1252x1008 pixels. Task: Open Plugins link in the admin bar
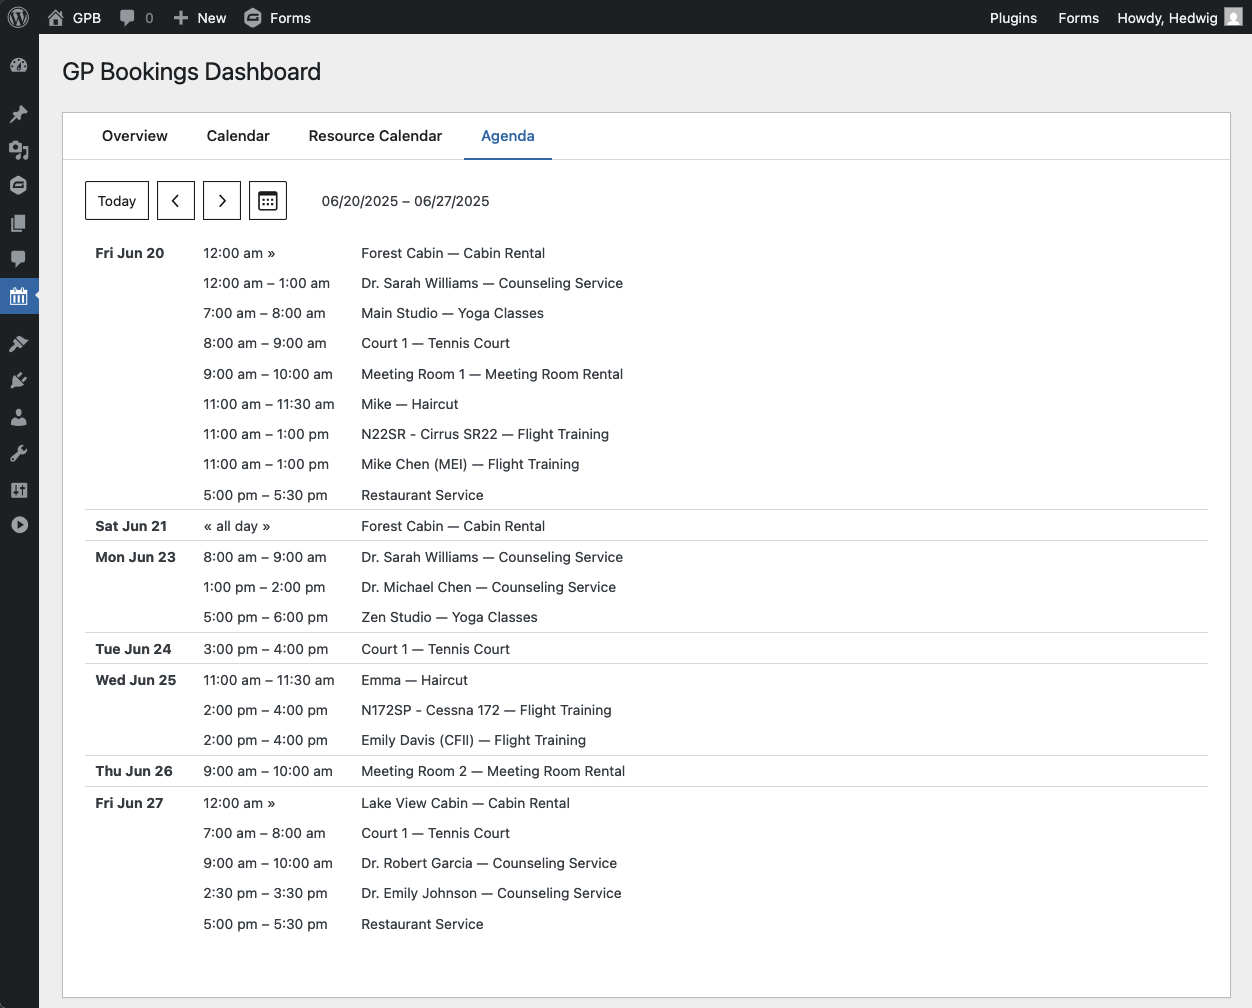[1013, 17]
